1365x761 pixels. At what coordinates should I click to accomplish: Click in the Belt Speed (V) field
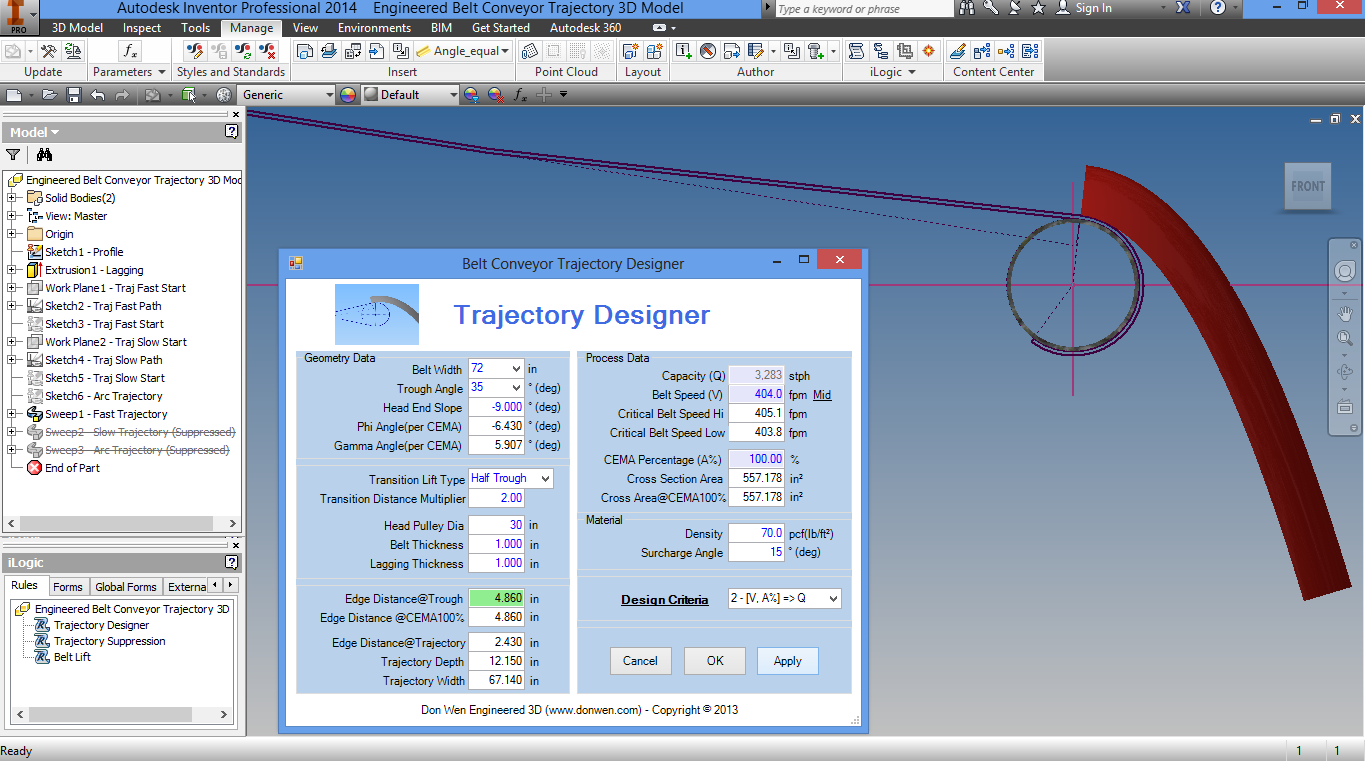click(x=757, y=395)
